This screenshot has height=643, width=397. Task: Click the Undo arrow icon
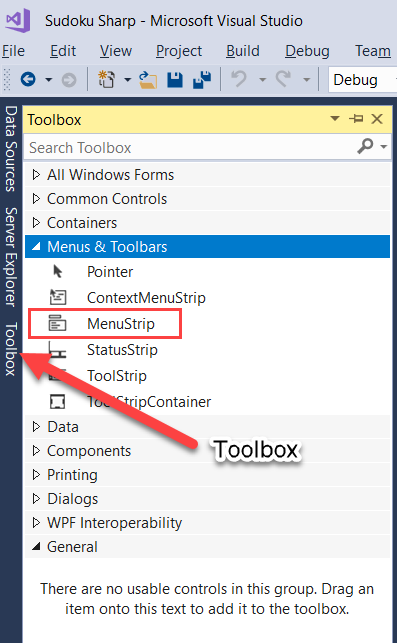pos(239,79)
